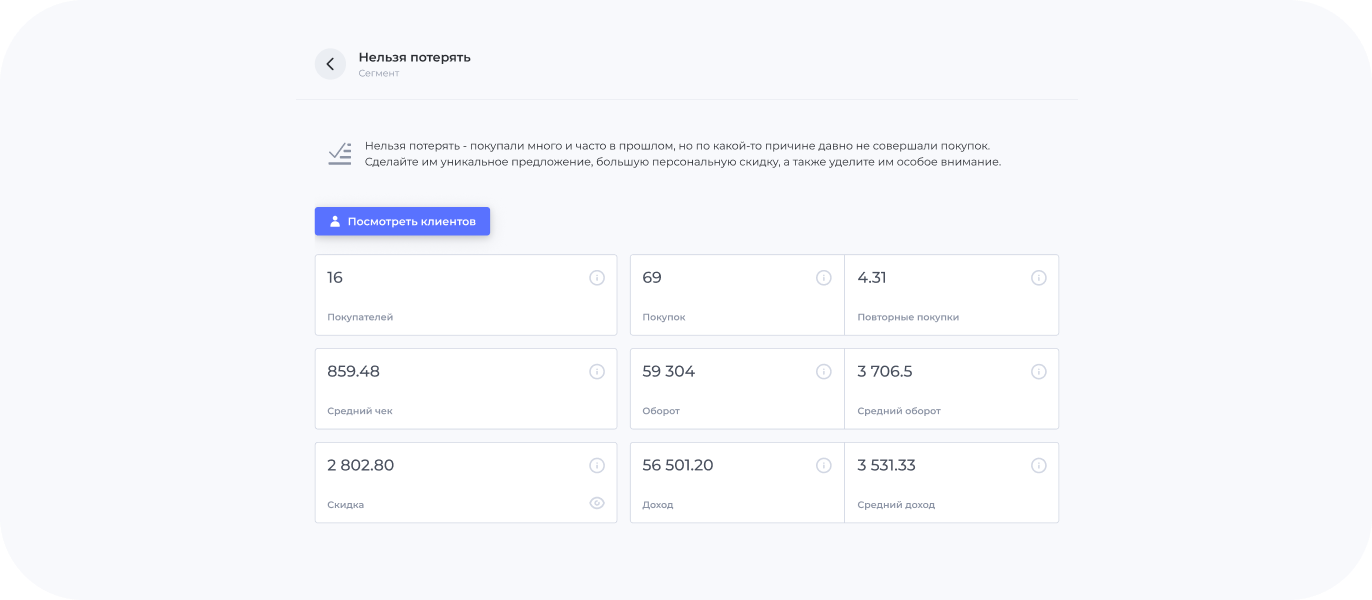Toggle the eye visibility icon in the Скидка card

pyautogui.click(x=597, y=503)
